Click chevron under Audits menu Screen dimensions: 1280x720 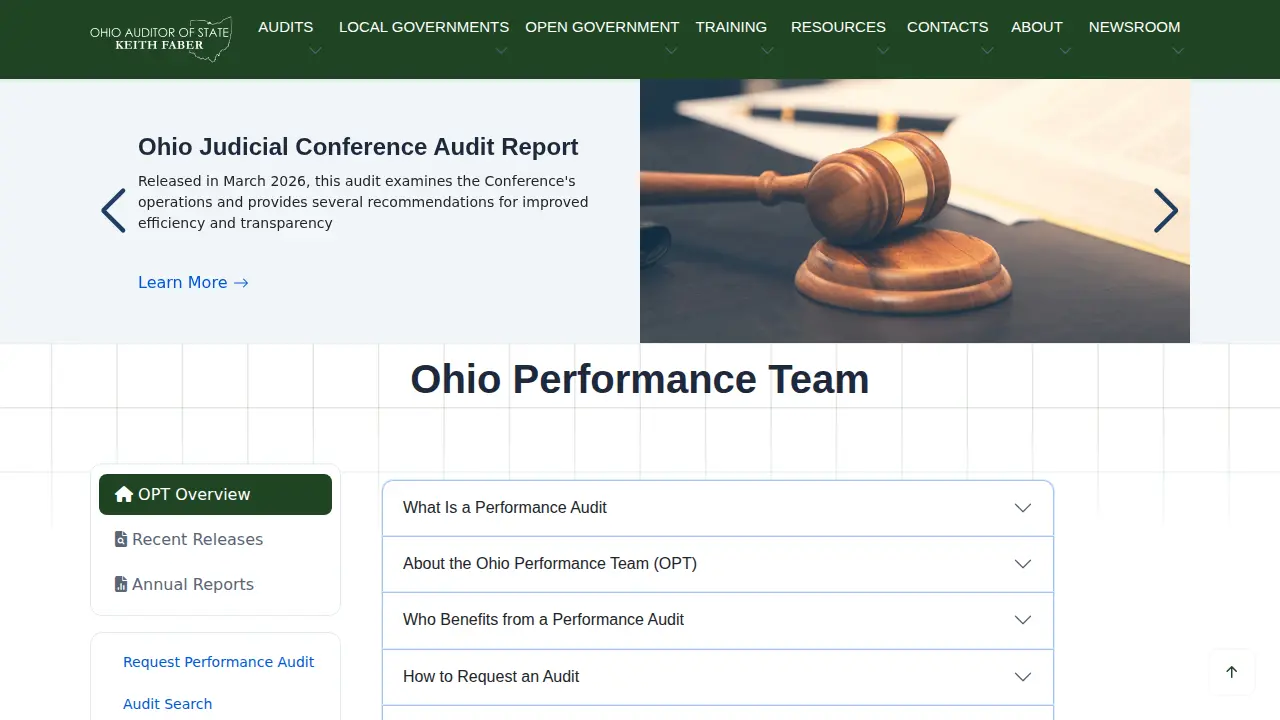(315, 51)
